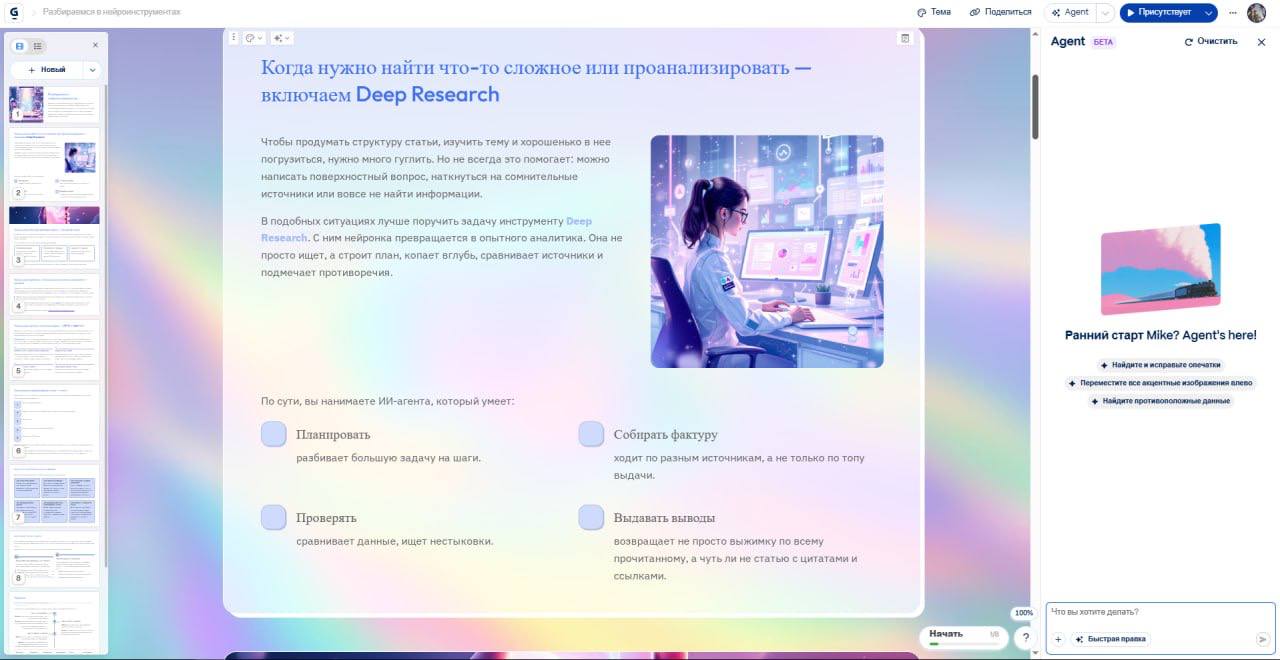Click the card heading about Deep Research
This screenshot has height=660, width=1280.
point(536,81)
